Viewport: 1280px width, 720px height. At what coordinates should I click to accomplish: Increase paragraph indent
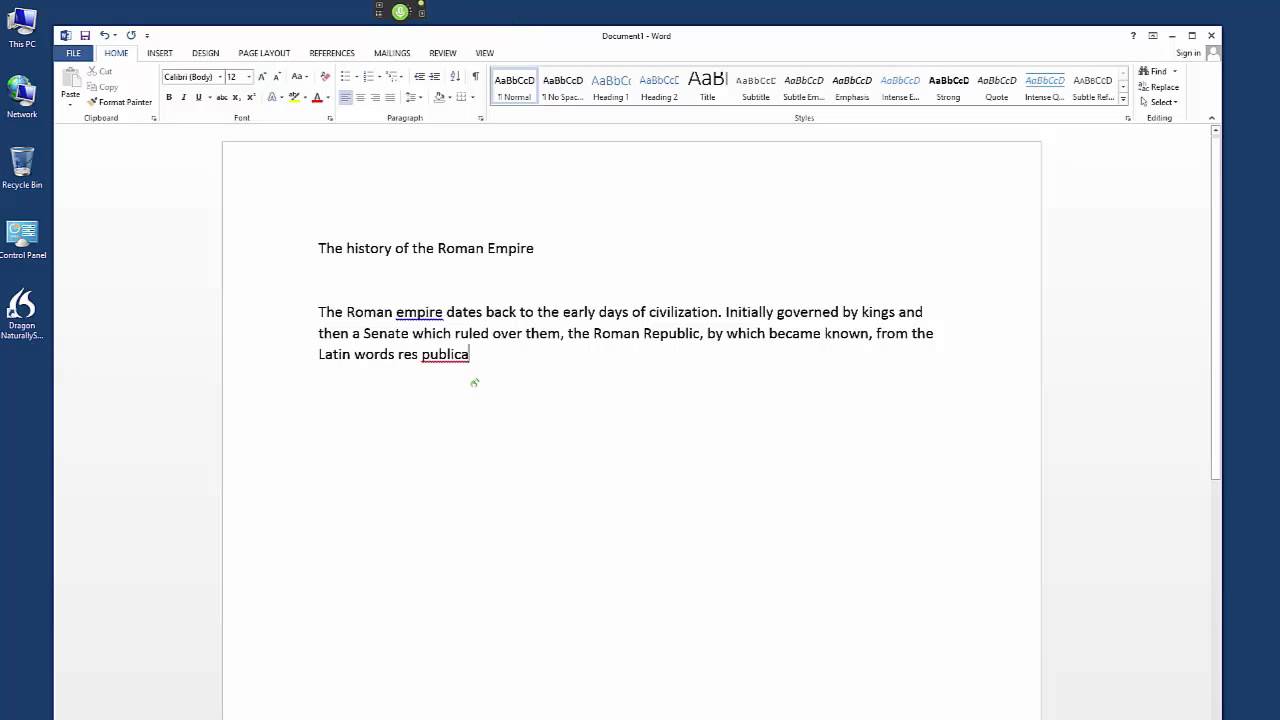click(x=434, y=77)
